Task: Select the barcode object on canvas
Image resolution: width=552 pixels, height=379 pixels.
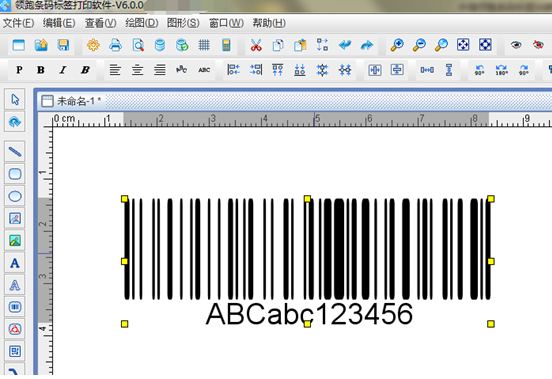Action: [x=307, y=261]
